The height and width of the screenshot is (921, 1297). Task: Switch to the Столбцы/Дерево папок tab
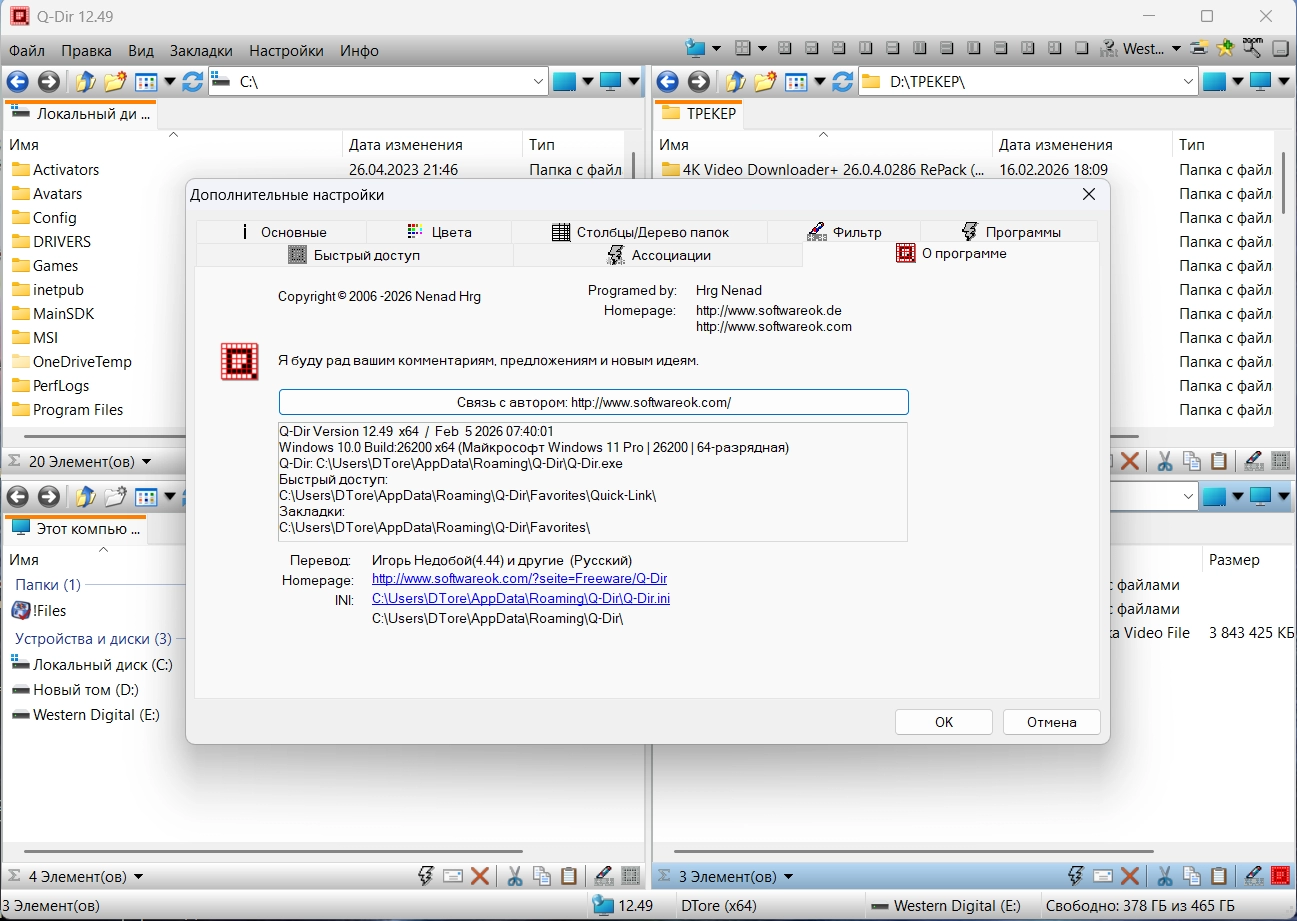640,232
